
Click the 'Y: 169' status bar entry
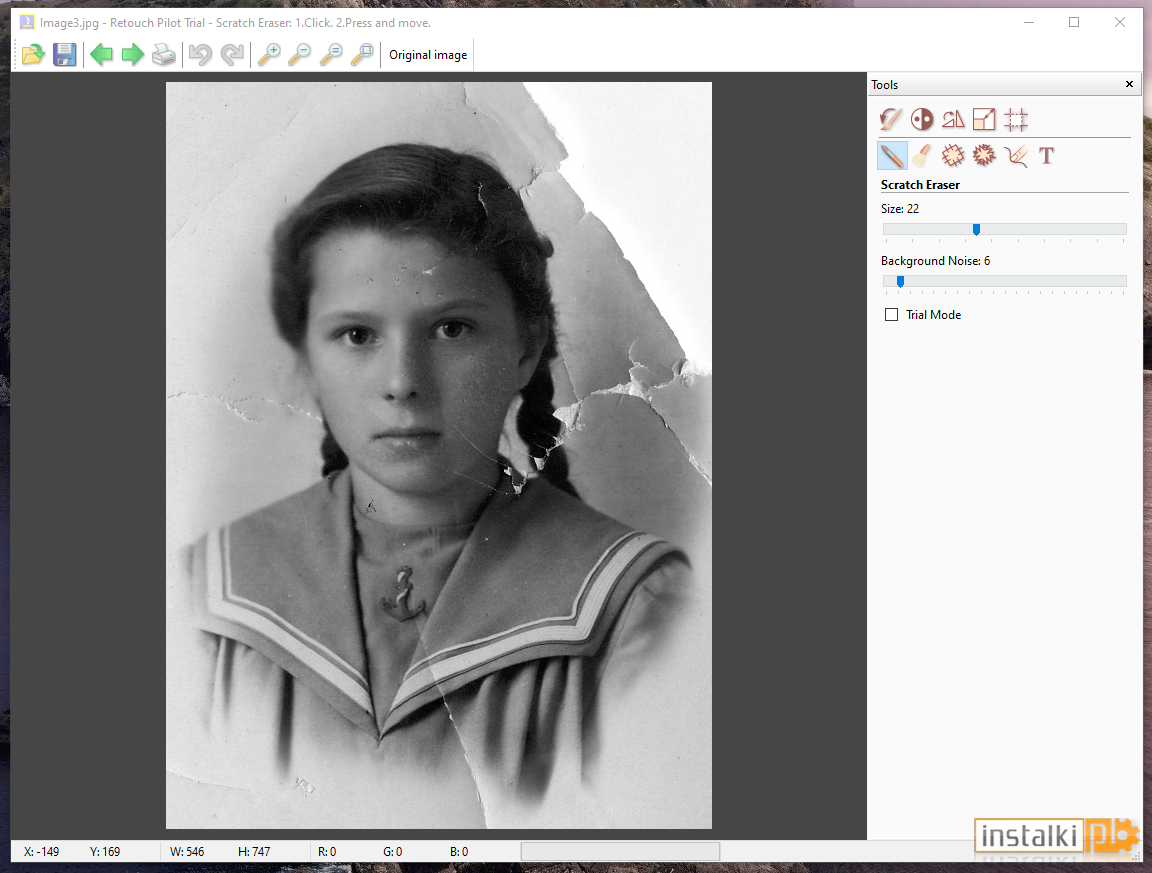105,852
